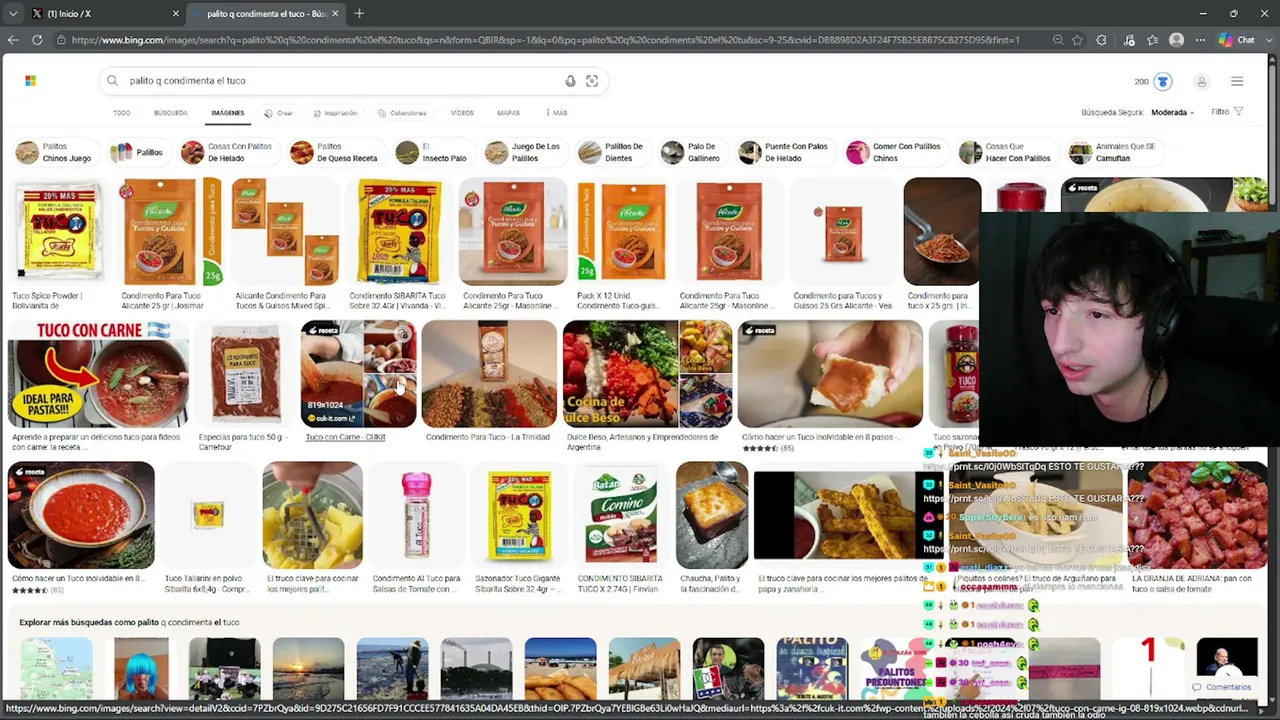This screenshot has height=720, width=1280.
Task: Open the 'Pack X 12 Unid. Condimento Tuco' image
Action: tap(622, 231)
